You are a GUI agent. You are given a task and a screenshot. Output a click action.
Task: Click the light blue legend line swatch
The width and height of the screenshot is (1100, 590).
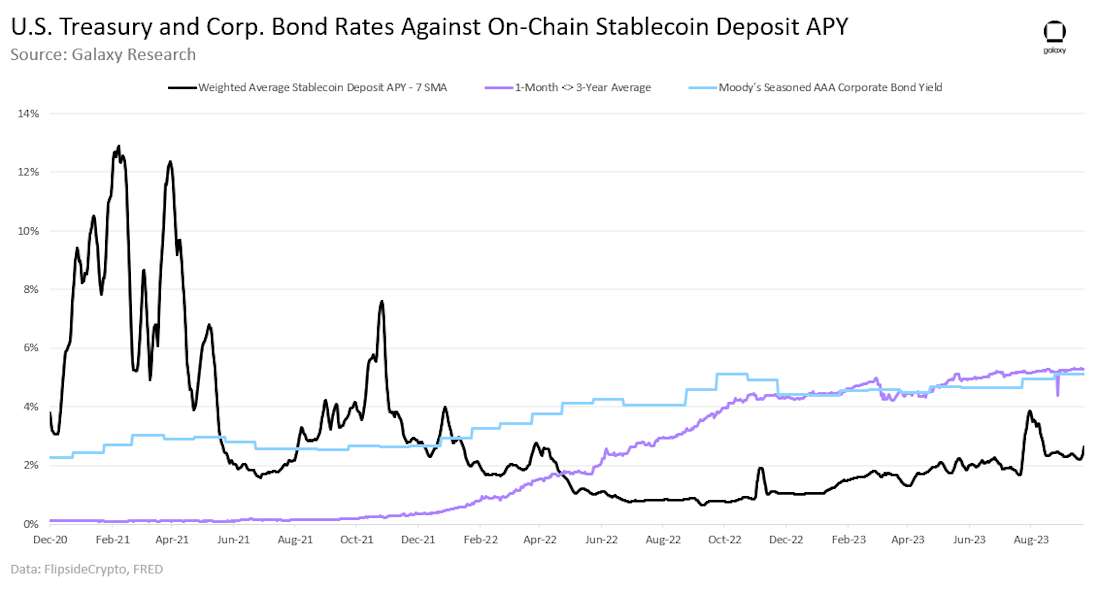coord(703,88)
